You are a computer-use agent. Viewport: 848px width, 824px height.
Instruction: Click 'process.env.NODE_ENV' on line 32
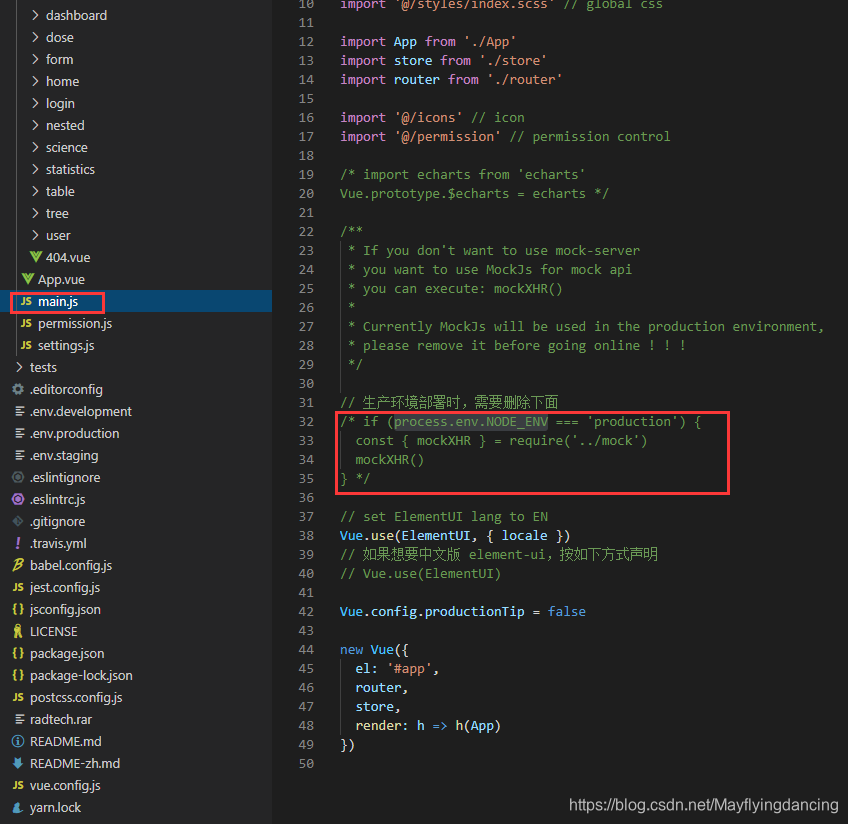(x=471, y=422)
